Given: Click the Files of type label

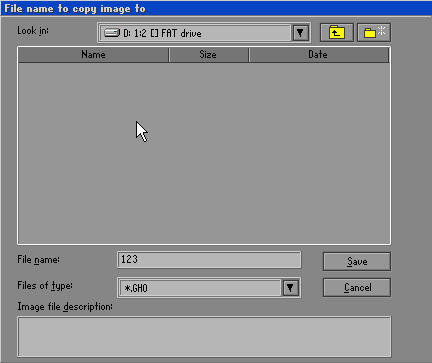Looking at the screenshot, I should tap(45, 286).
